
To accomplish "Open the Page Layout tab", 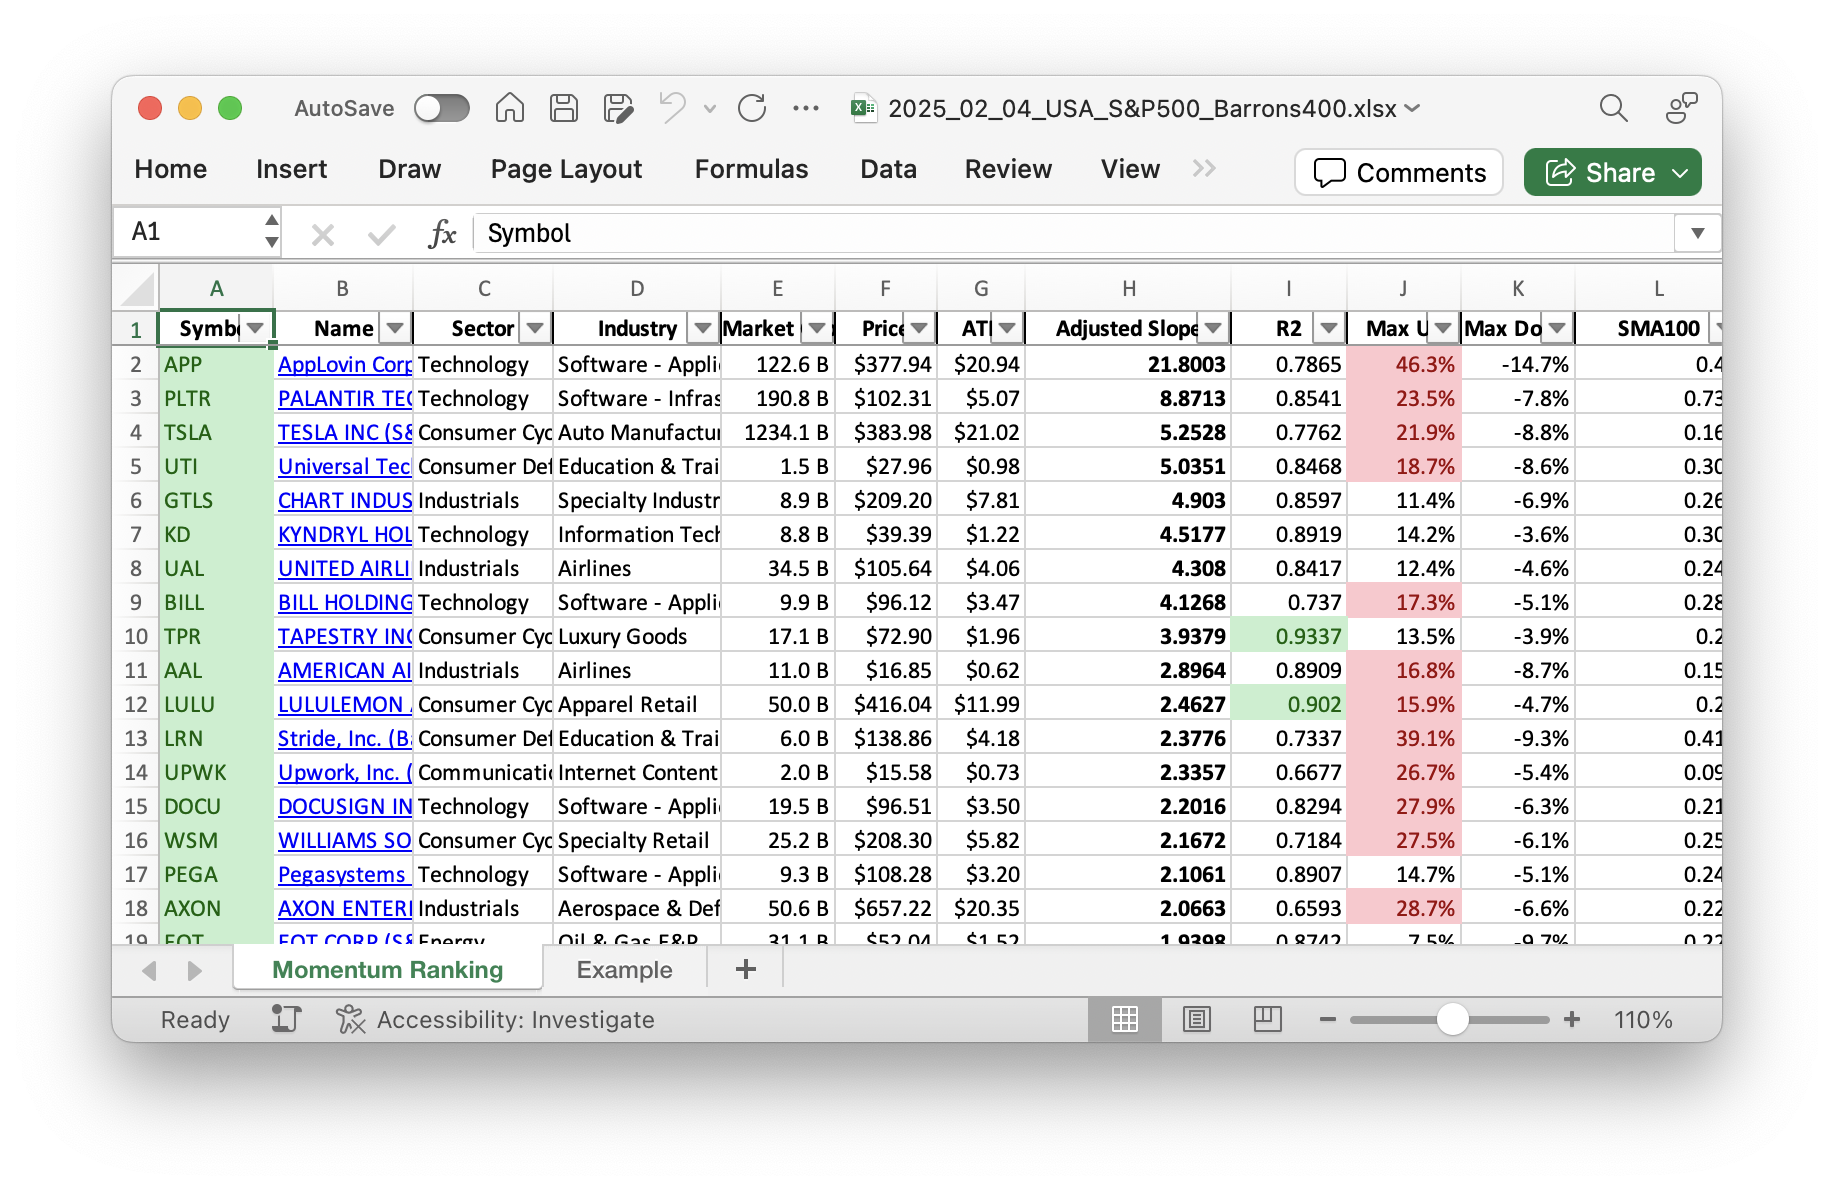I will point(566,169).
